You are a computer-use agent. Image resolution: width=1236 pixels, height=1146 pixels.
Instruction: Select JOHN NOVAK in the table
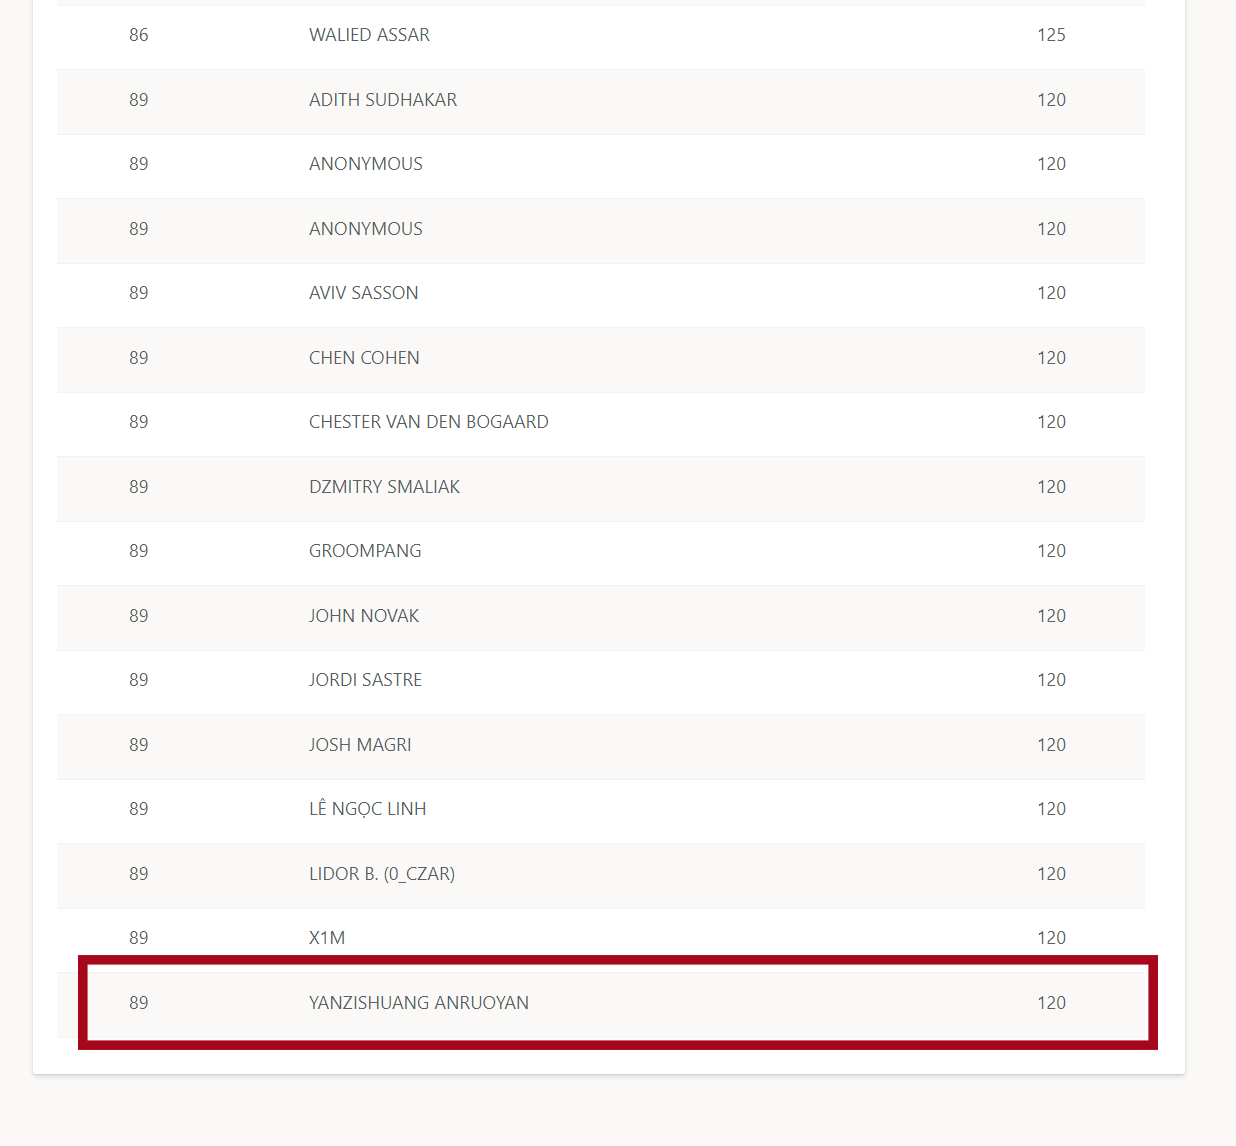click(364, 616)
